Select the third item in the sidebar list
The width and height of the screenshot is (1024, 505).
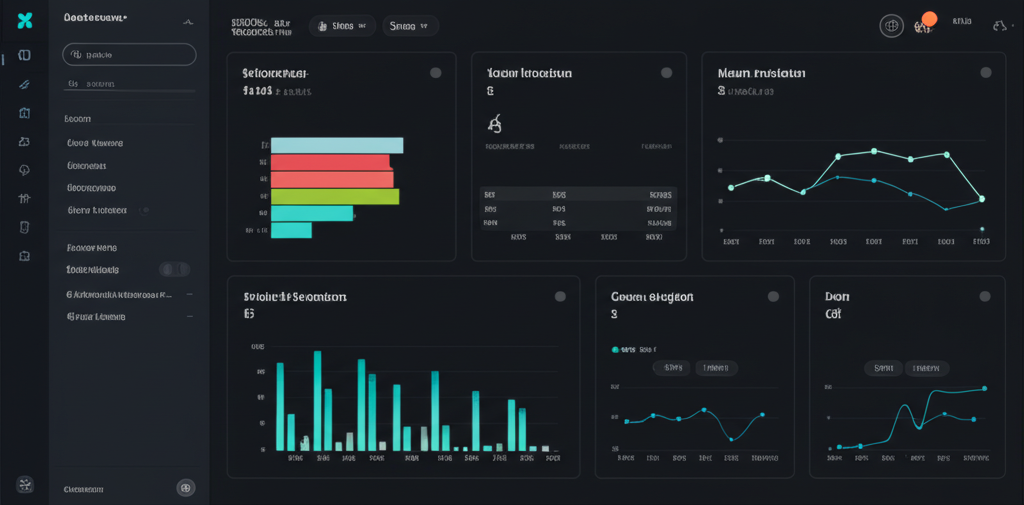(x=91, y=187)
